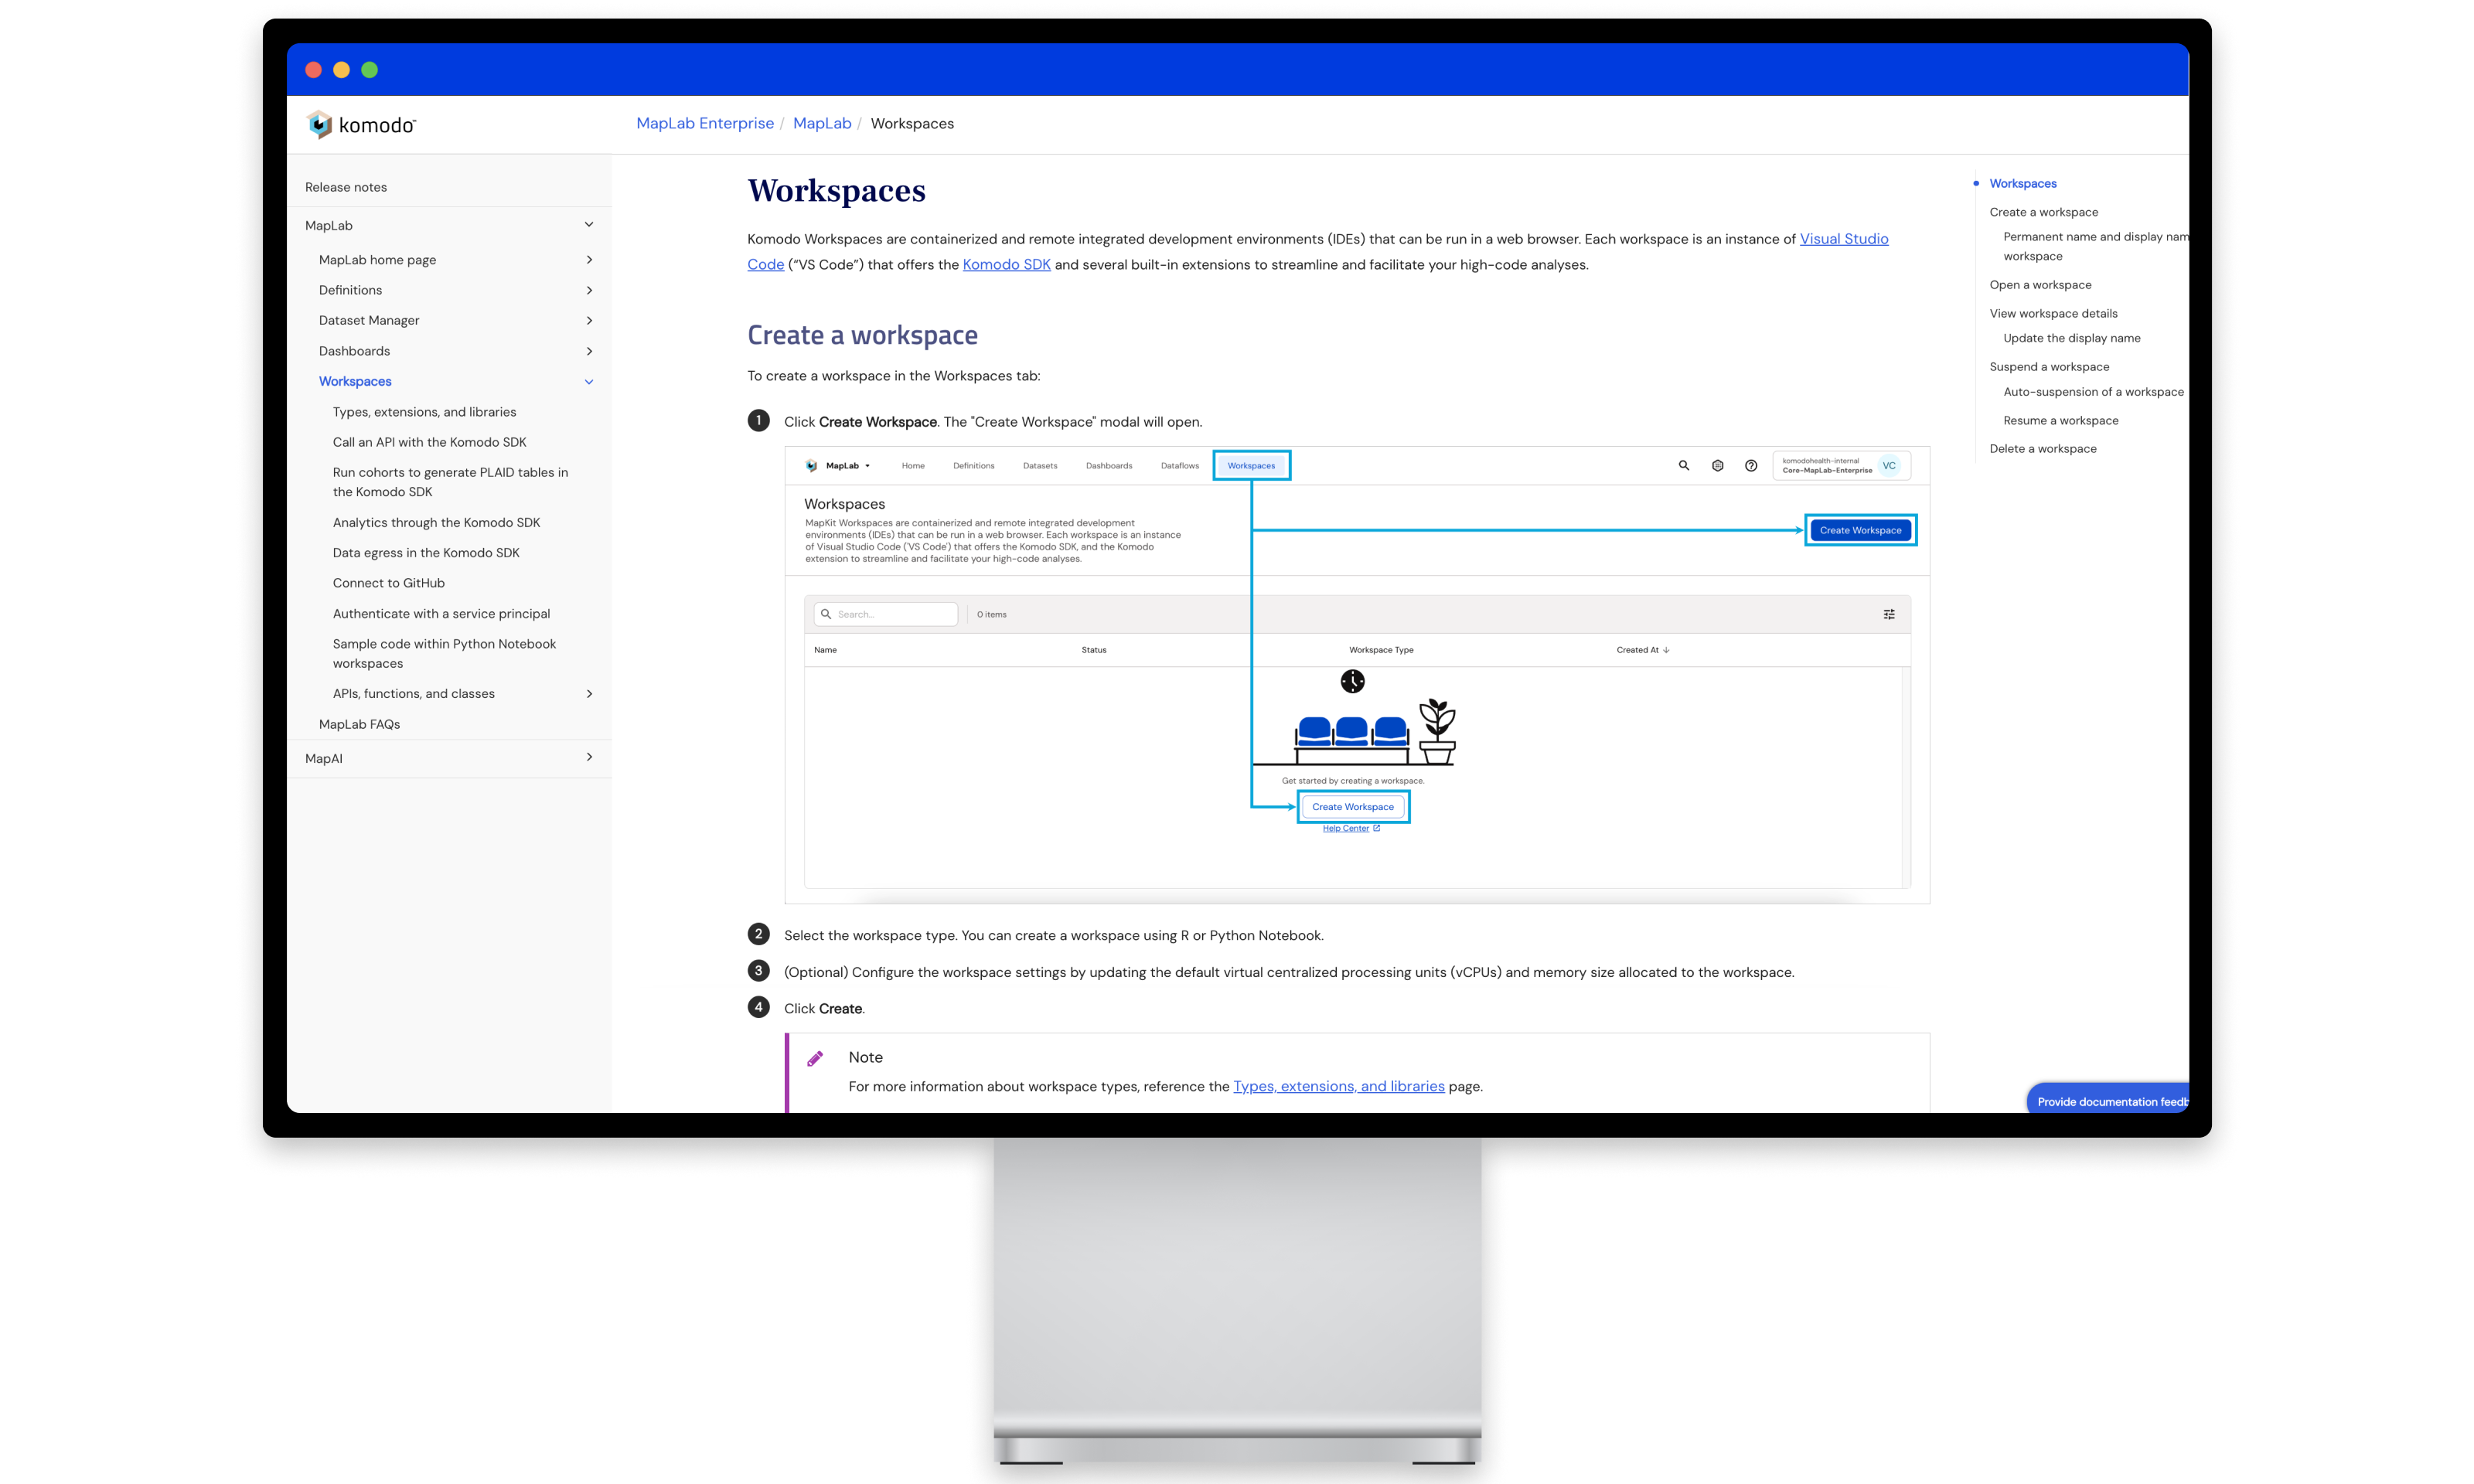Click the VC user avatar

tap(1889, 465)
